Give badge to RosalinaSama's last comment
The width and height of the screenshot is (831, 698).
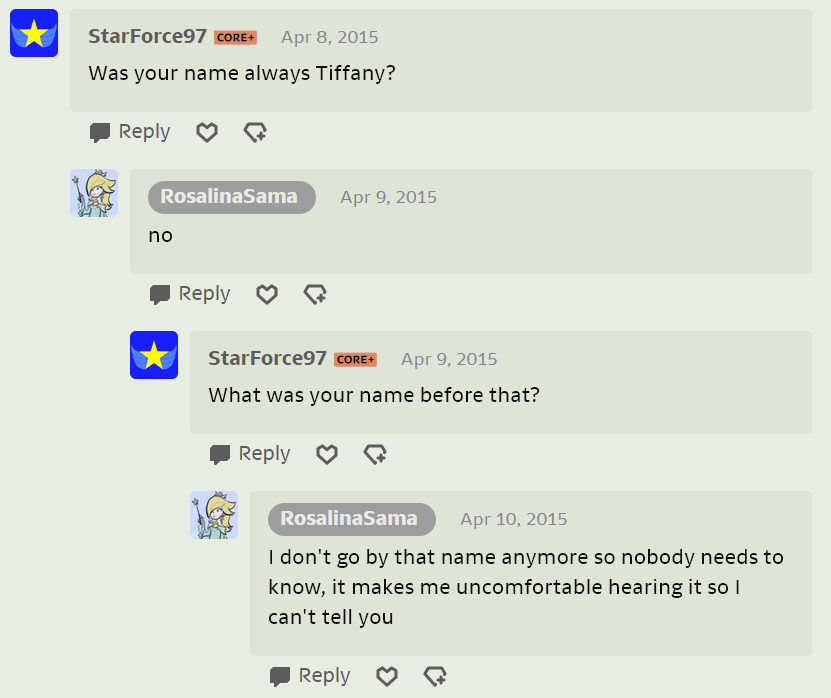pos(435,676)
